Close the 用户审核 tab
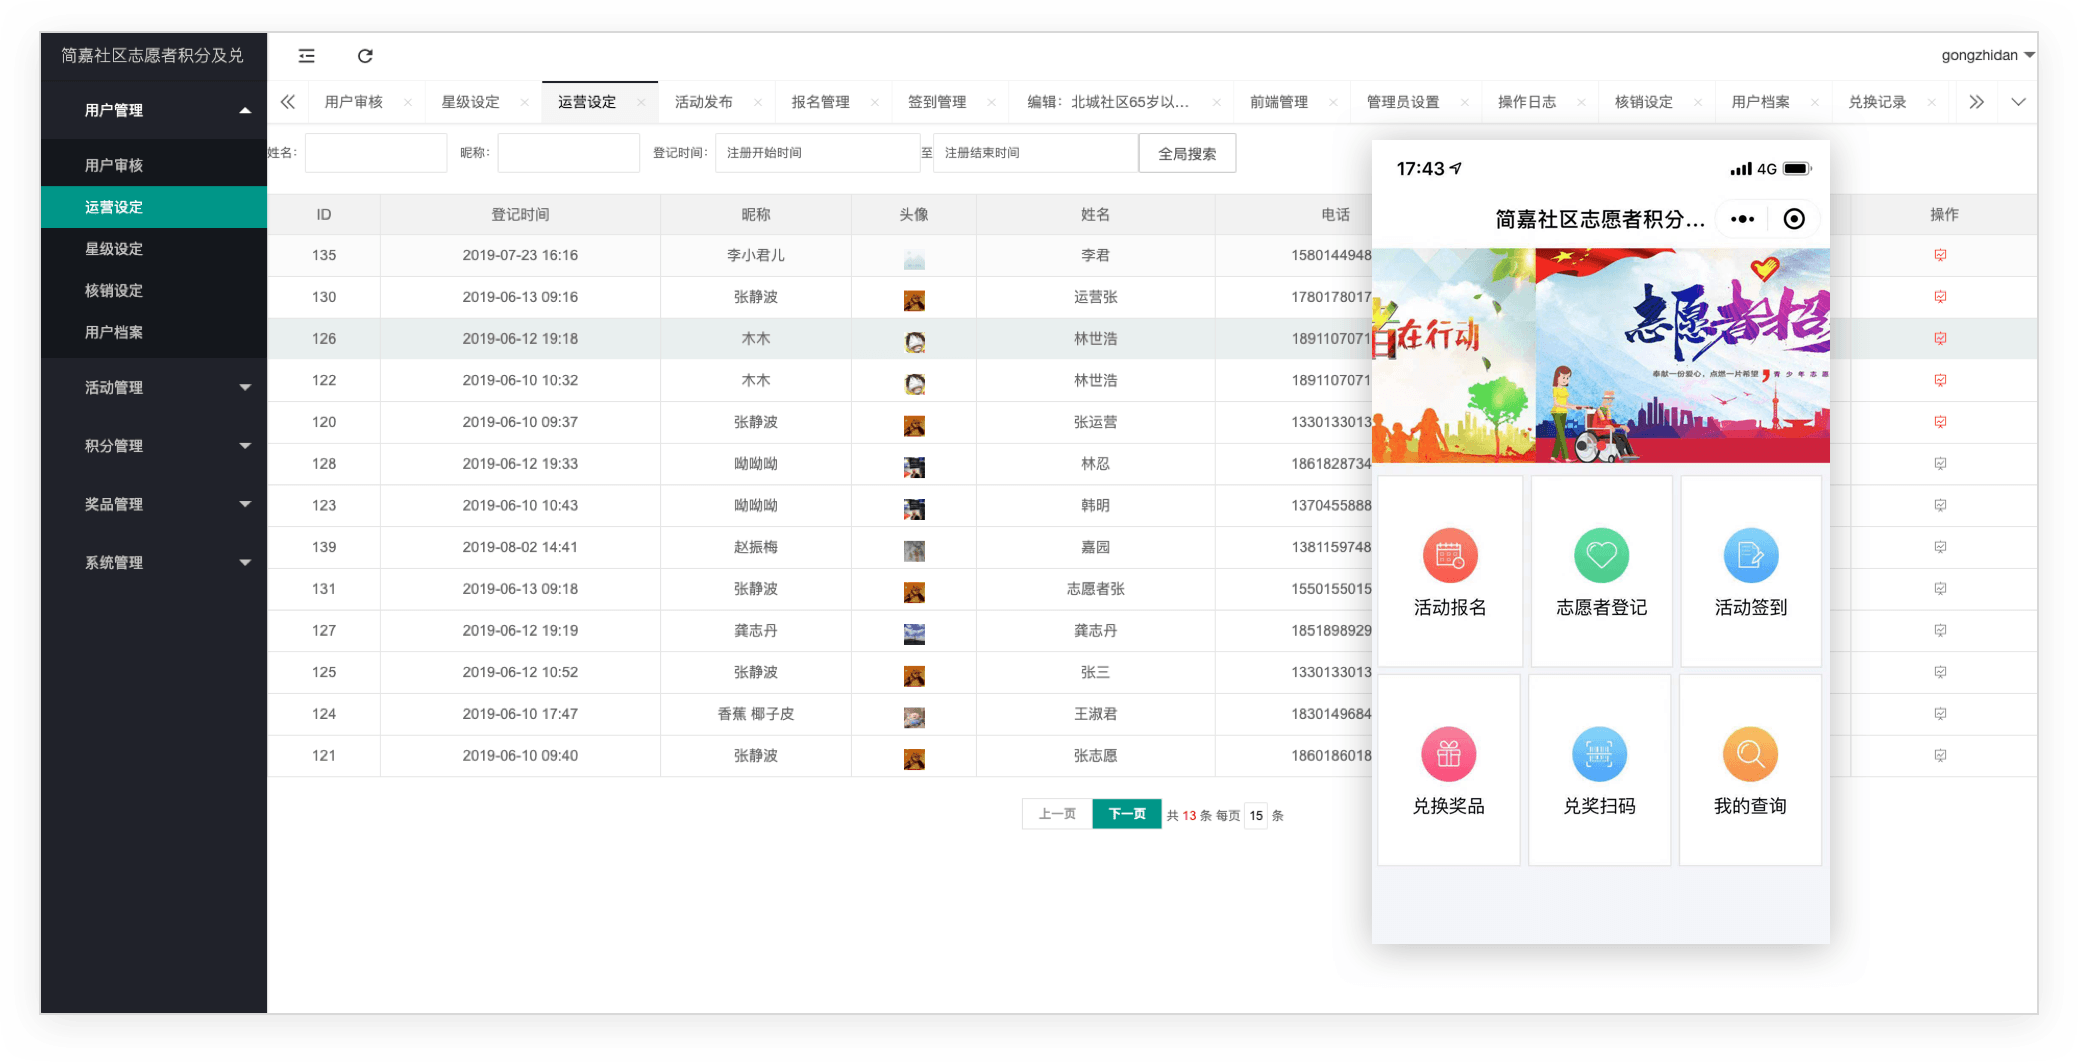Screen dimensions: 2078x1062 (408, 102)
